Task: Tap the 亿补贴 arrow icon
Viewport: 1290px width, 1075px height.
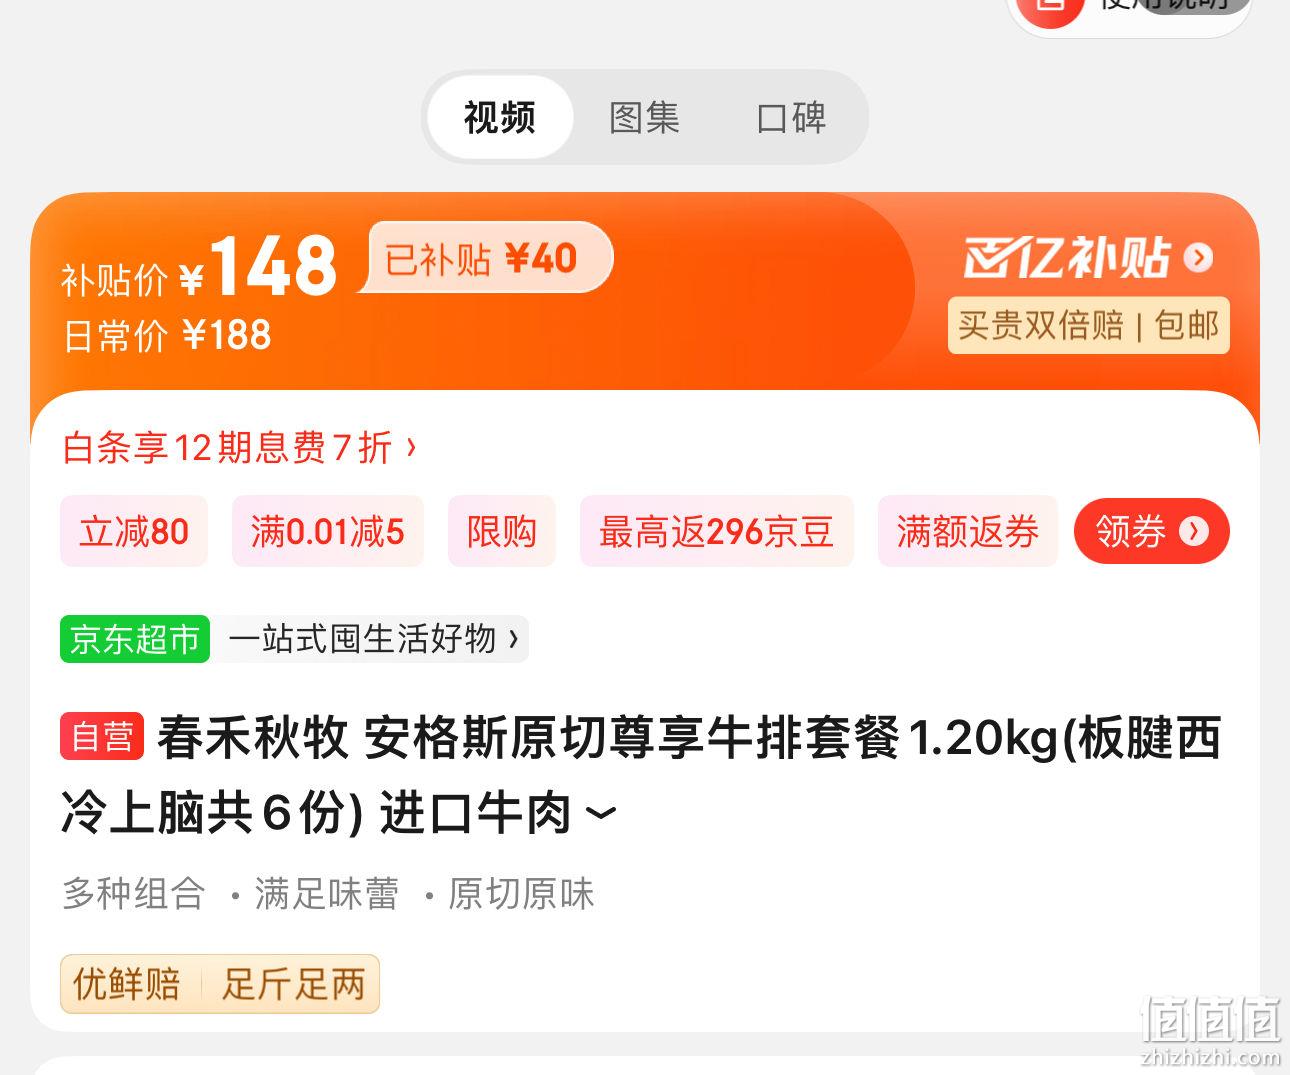Action: (x=1198, y=258)
